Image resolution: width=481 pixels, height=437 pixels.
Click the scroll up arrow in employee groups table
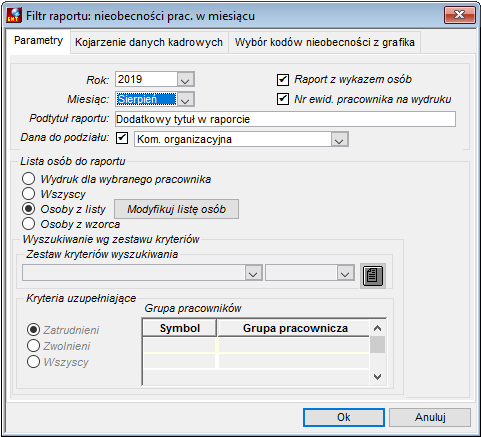click(x=377, y=328)
